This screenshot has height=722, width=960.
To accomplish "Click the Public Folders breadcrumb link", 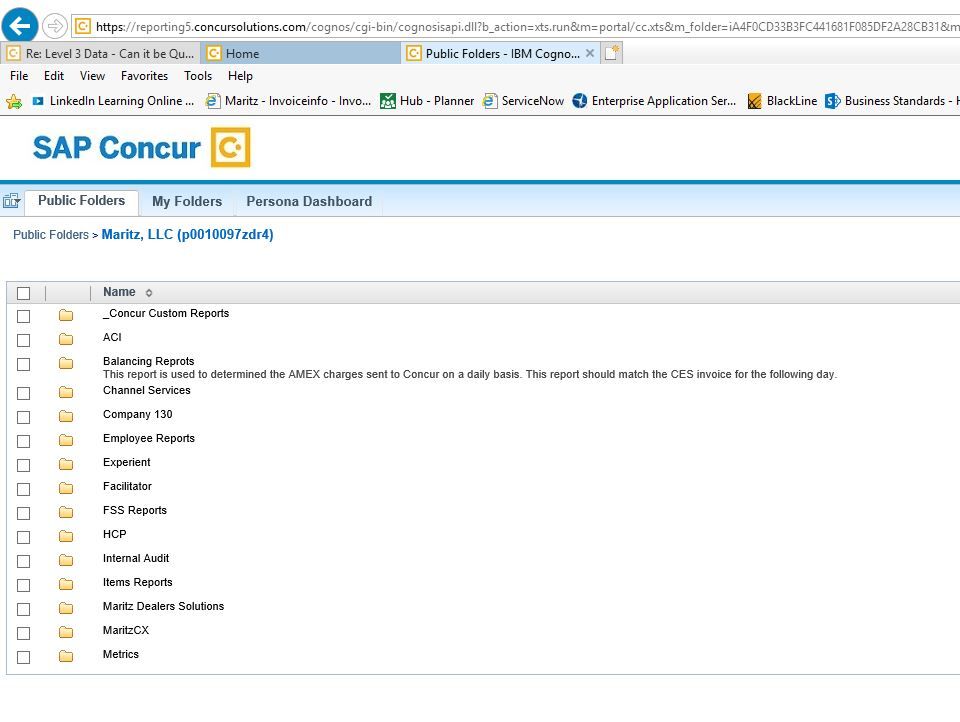I will [51, 235].
